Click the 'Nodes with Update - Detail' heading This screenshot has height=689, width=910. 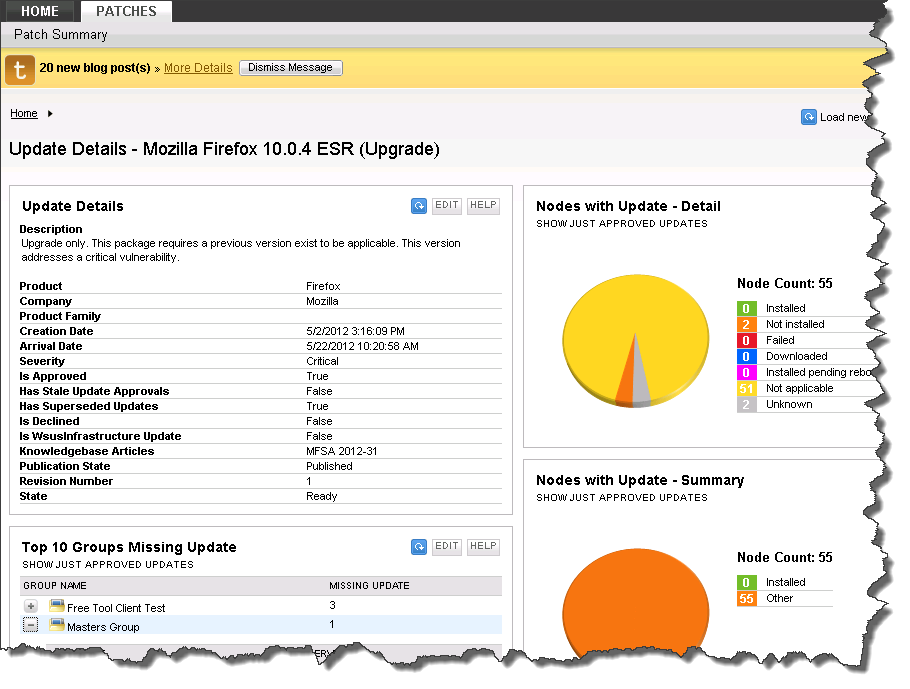628,206
